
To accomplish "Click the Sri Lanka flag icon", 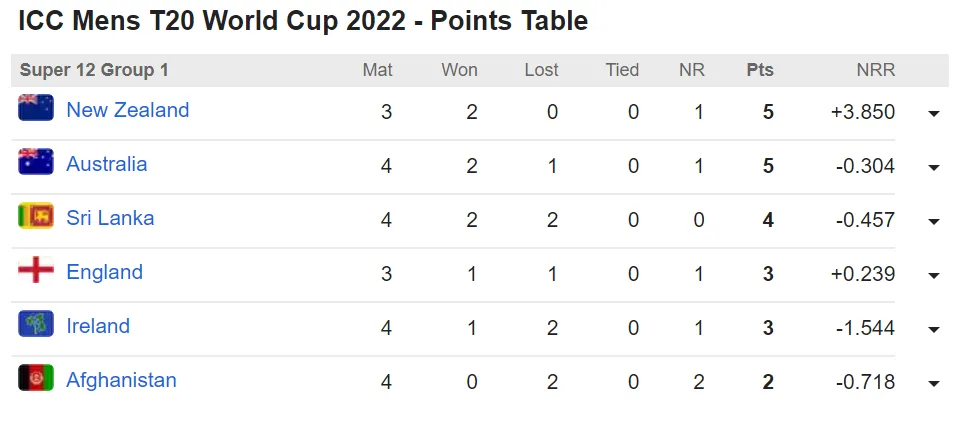I will point(36,216).
